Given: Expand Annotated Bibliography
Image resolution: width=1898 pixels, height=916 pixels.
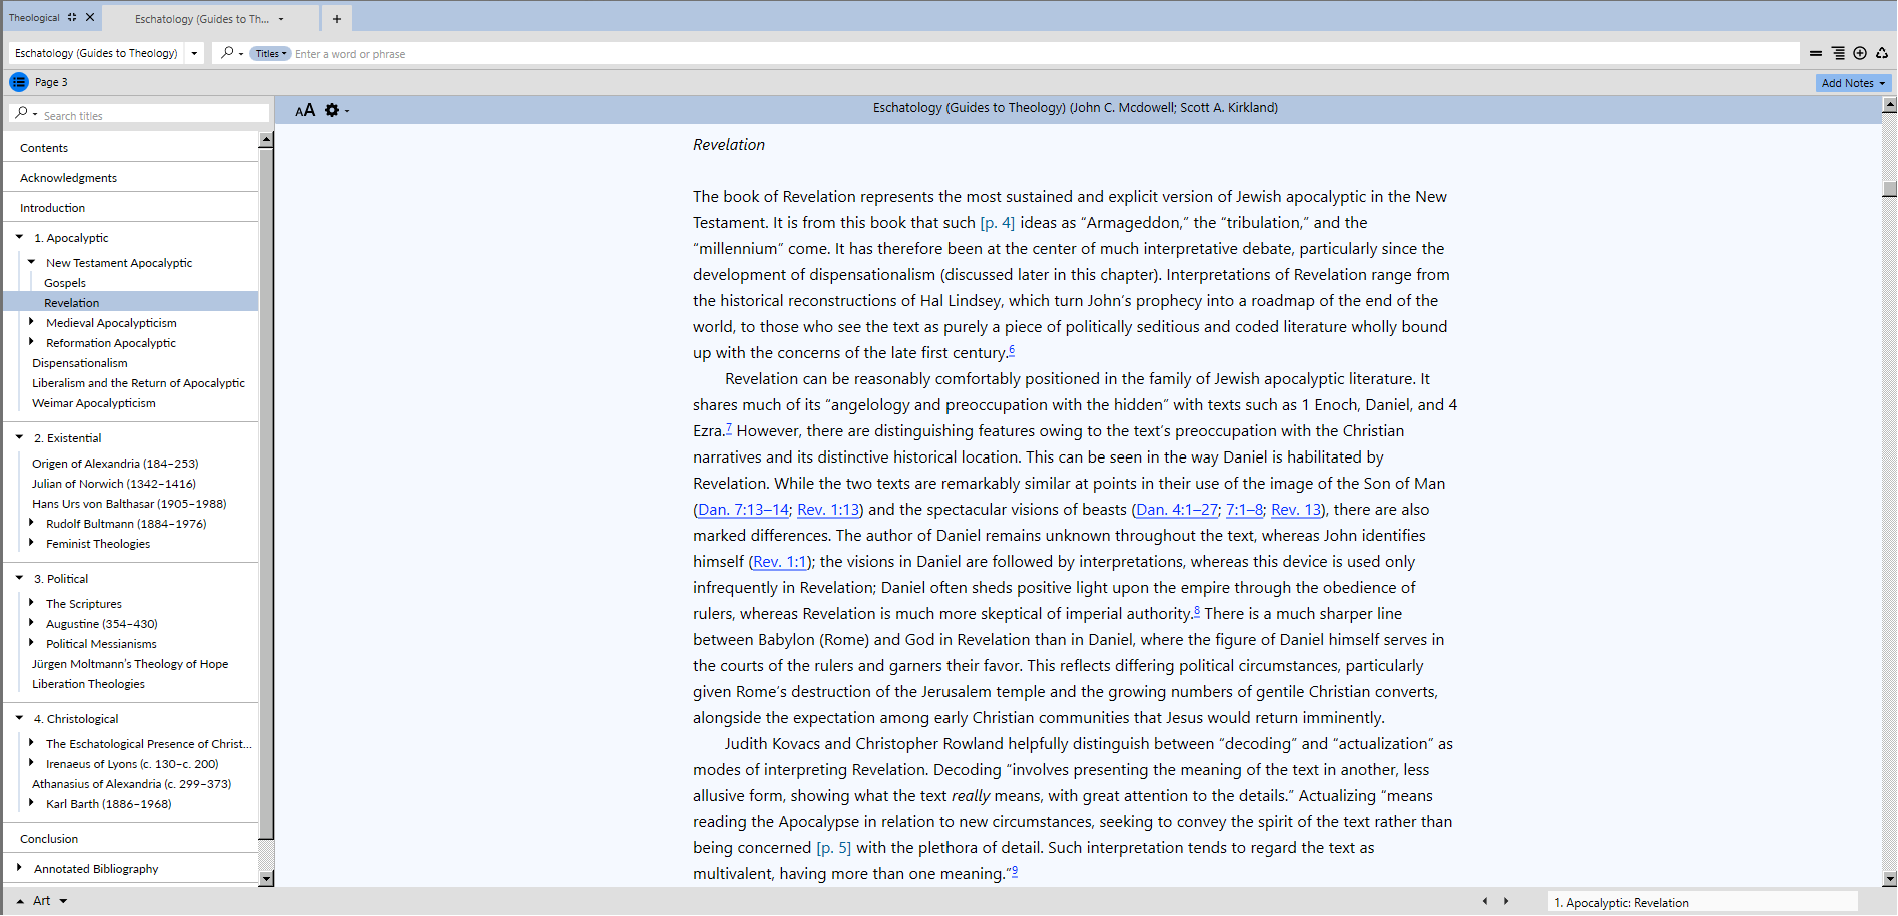Looking at the screenshot, I should (x=19, y=868).
